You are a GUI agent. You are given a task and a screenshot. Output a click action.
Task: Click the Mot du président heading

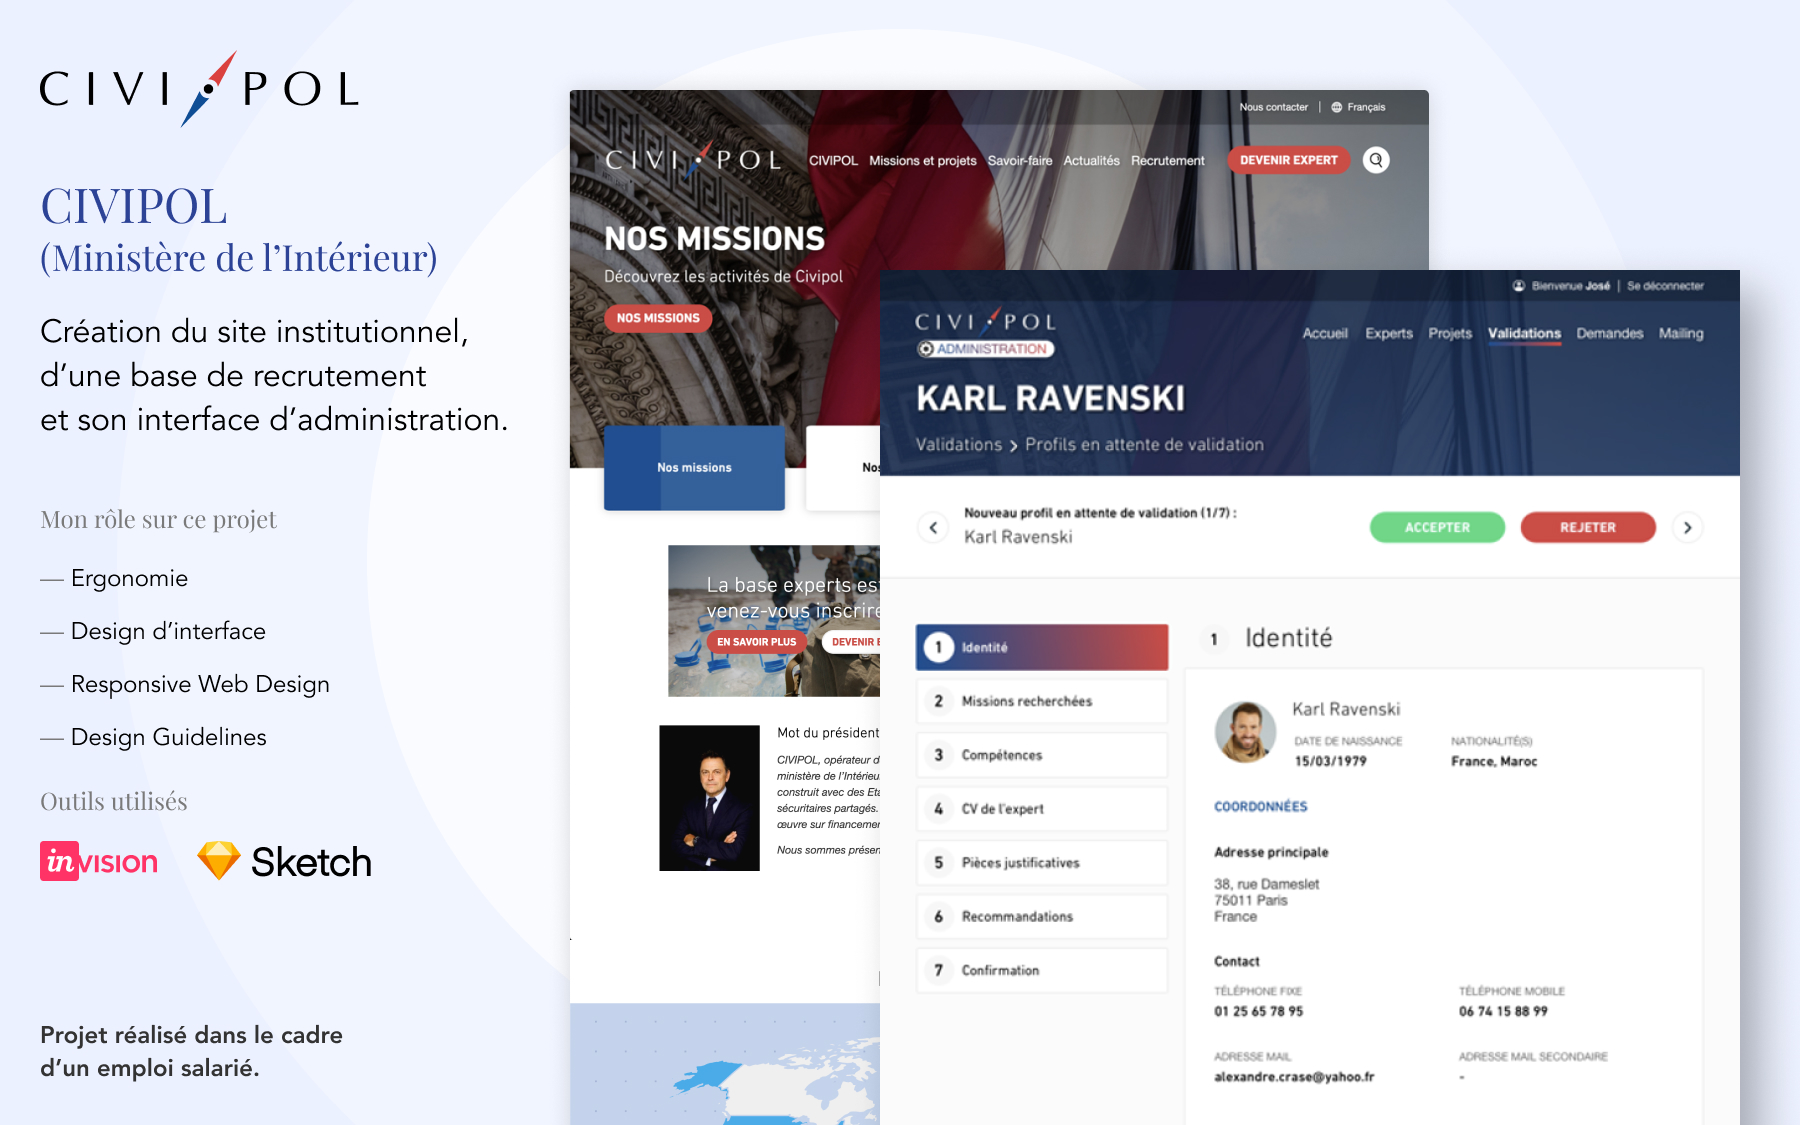coord(828,733)
